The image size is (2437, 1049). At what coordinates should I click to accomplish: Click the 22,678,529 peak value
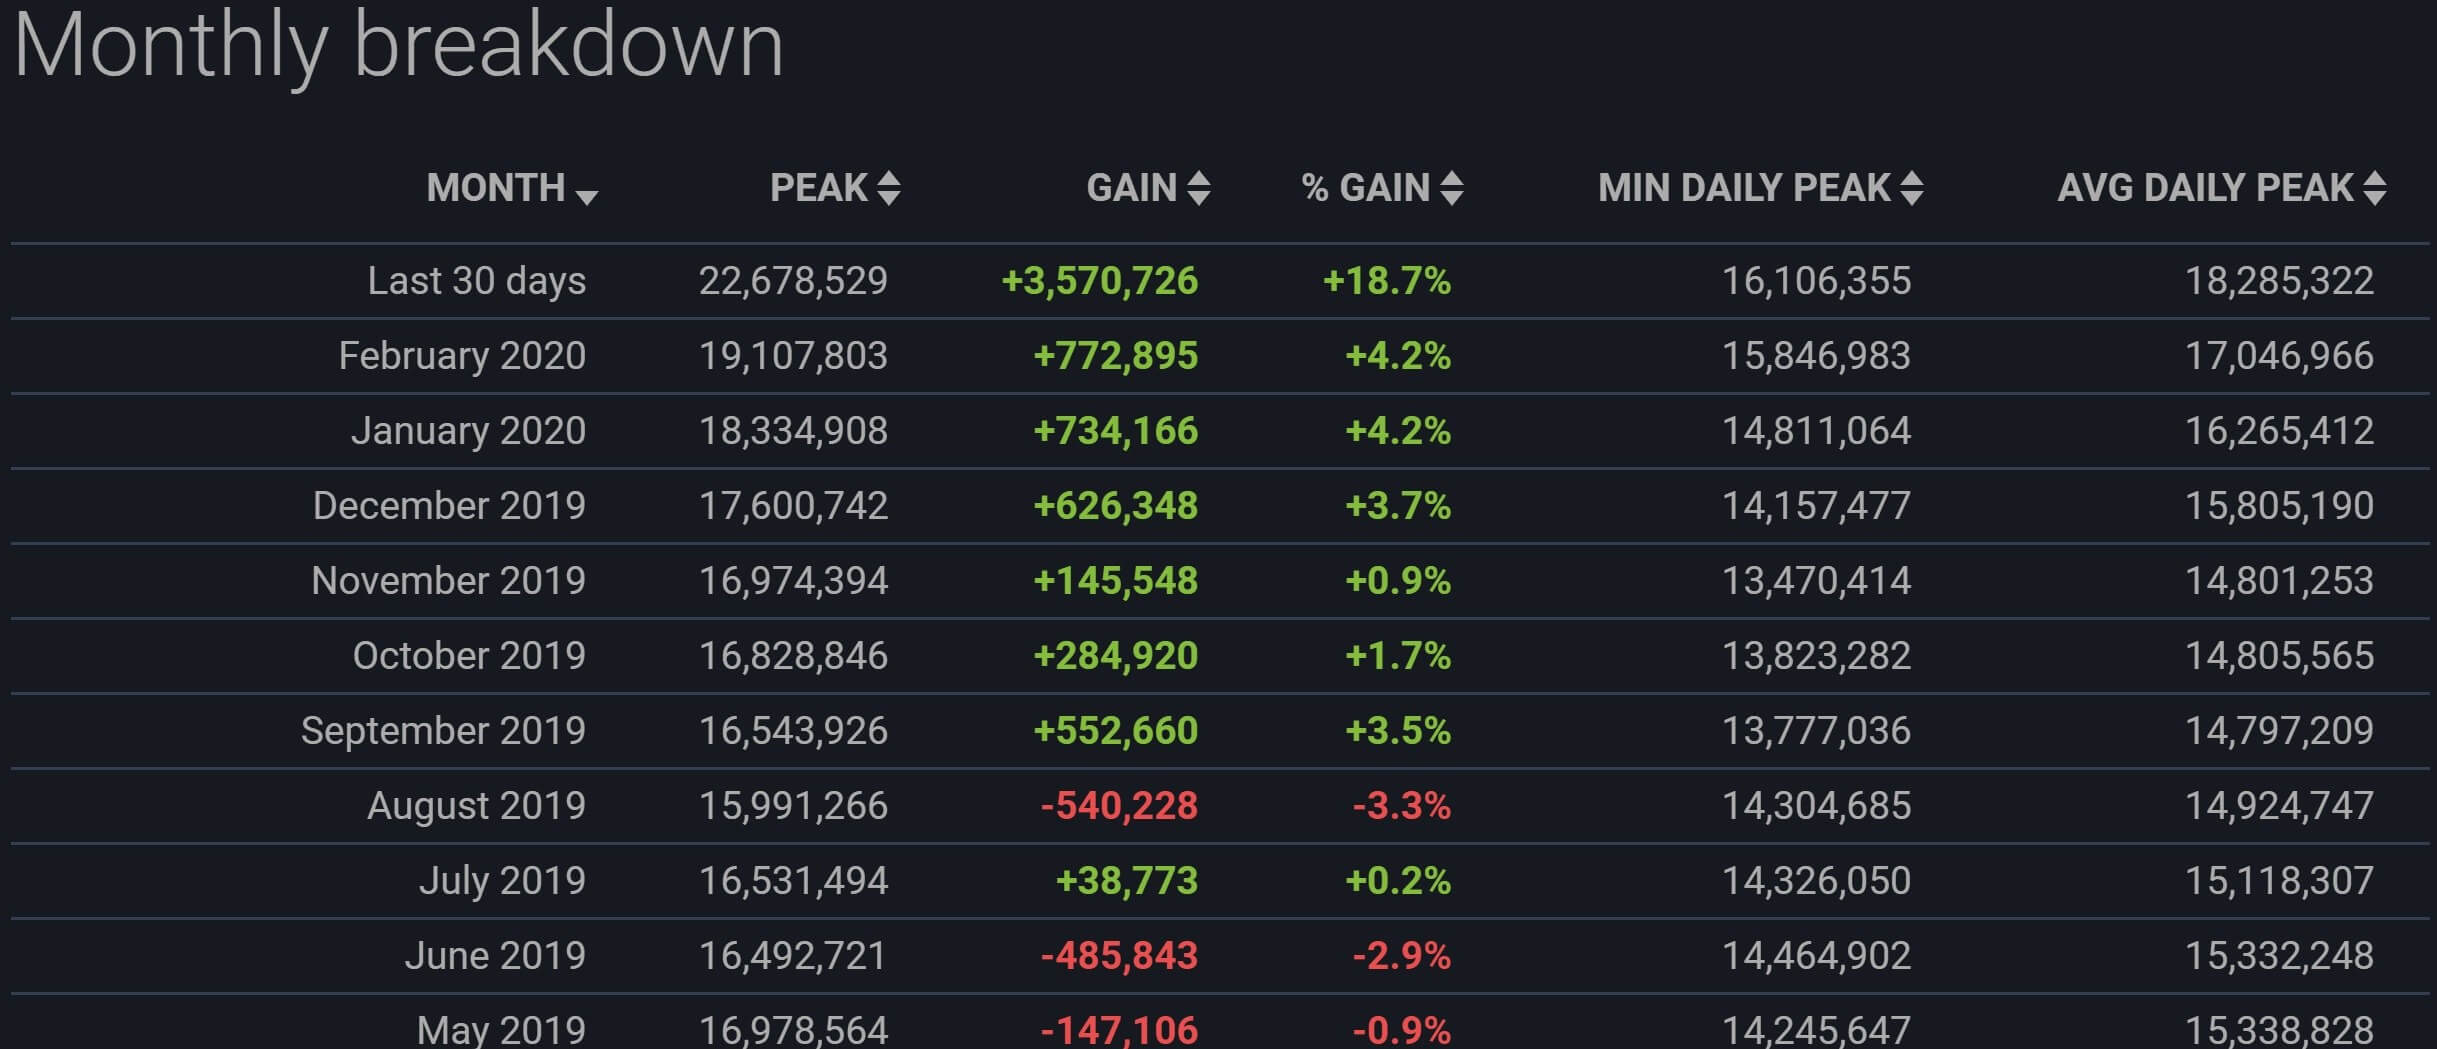coord(793,281)
